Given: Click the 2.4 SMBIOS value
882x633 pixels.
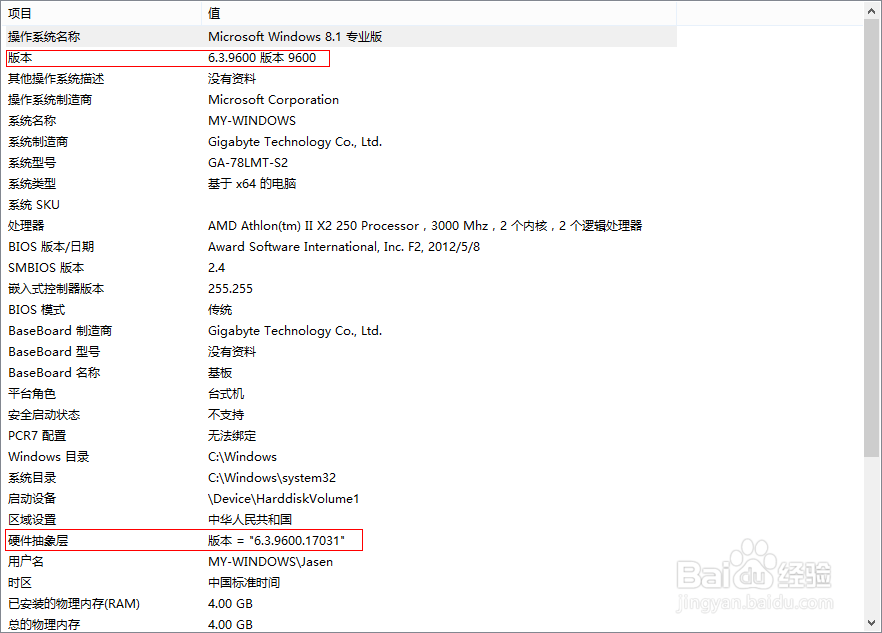Looking at the screenshot, I should (x=217, y=268).
